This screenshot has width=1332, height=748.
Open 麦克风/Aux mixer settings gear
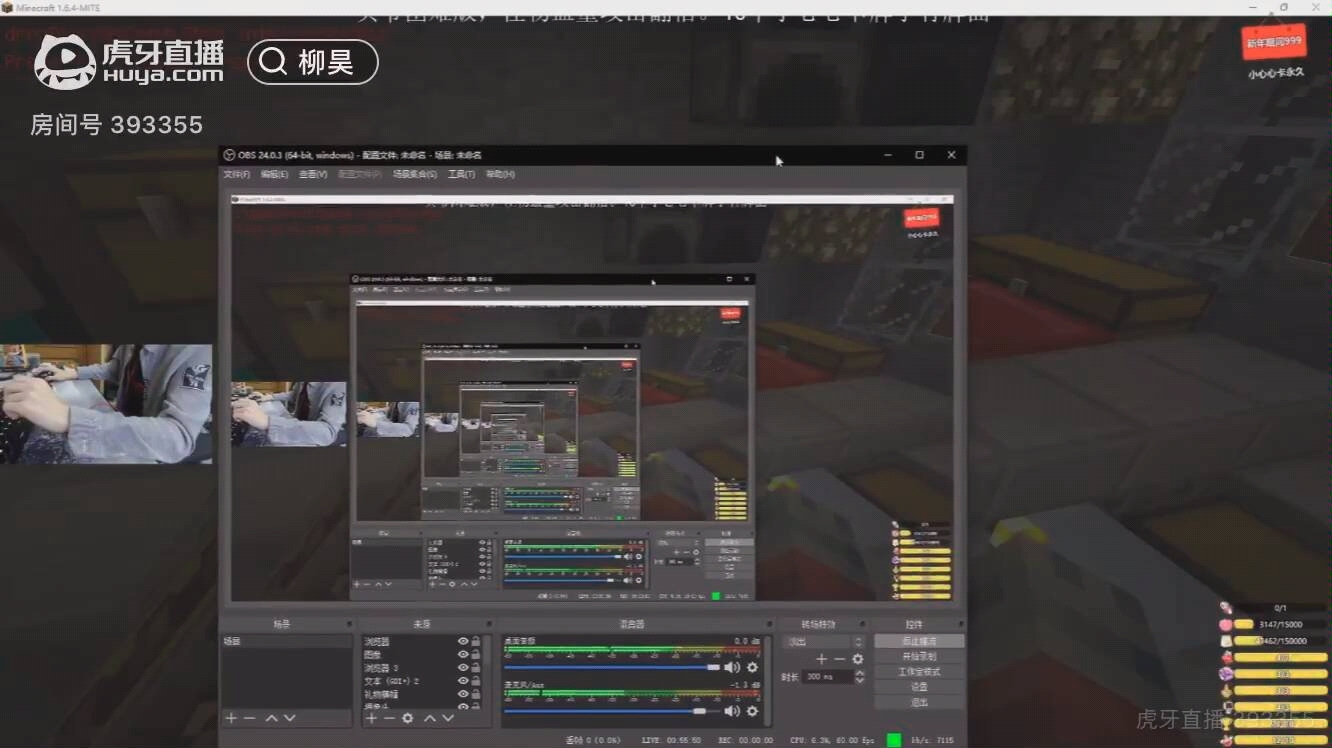click(x=752, y=711)
